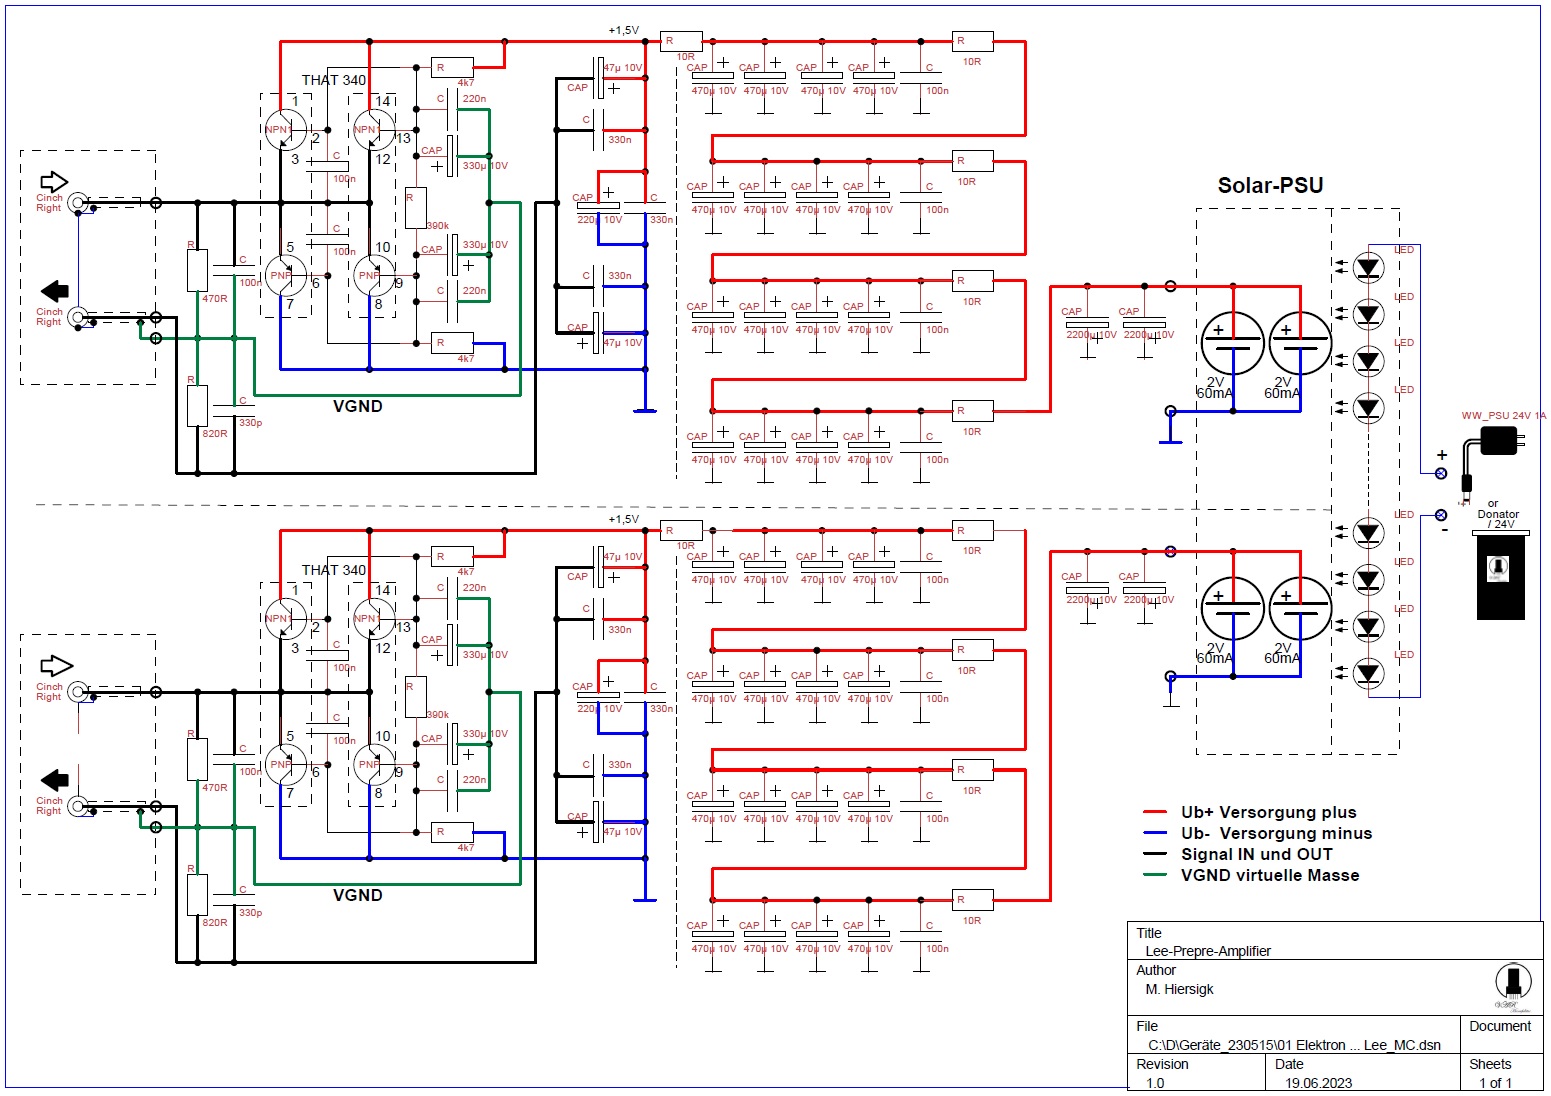This screenshot has width=1551, height=1096.
Task: Click the author logo in the title block
Action: pyautogui.click(x=1512, y=986)
